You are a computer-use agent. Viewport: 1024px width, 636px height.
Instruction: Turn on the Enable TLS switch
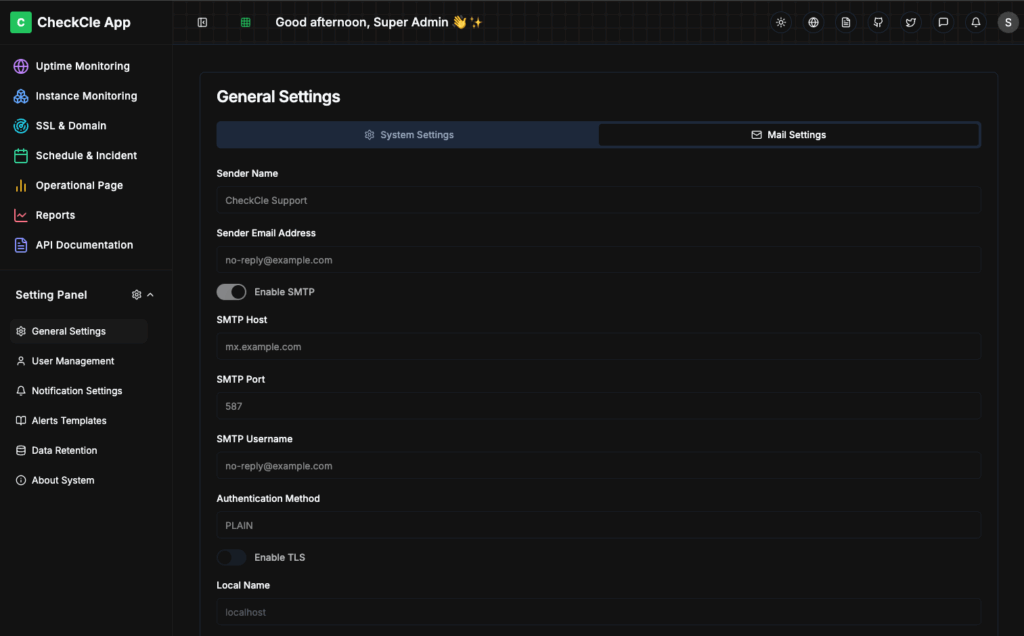coord(231,557)
